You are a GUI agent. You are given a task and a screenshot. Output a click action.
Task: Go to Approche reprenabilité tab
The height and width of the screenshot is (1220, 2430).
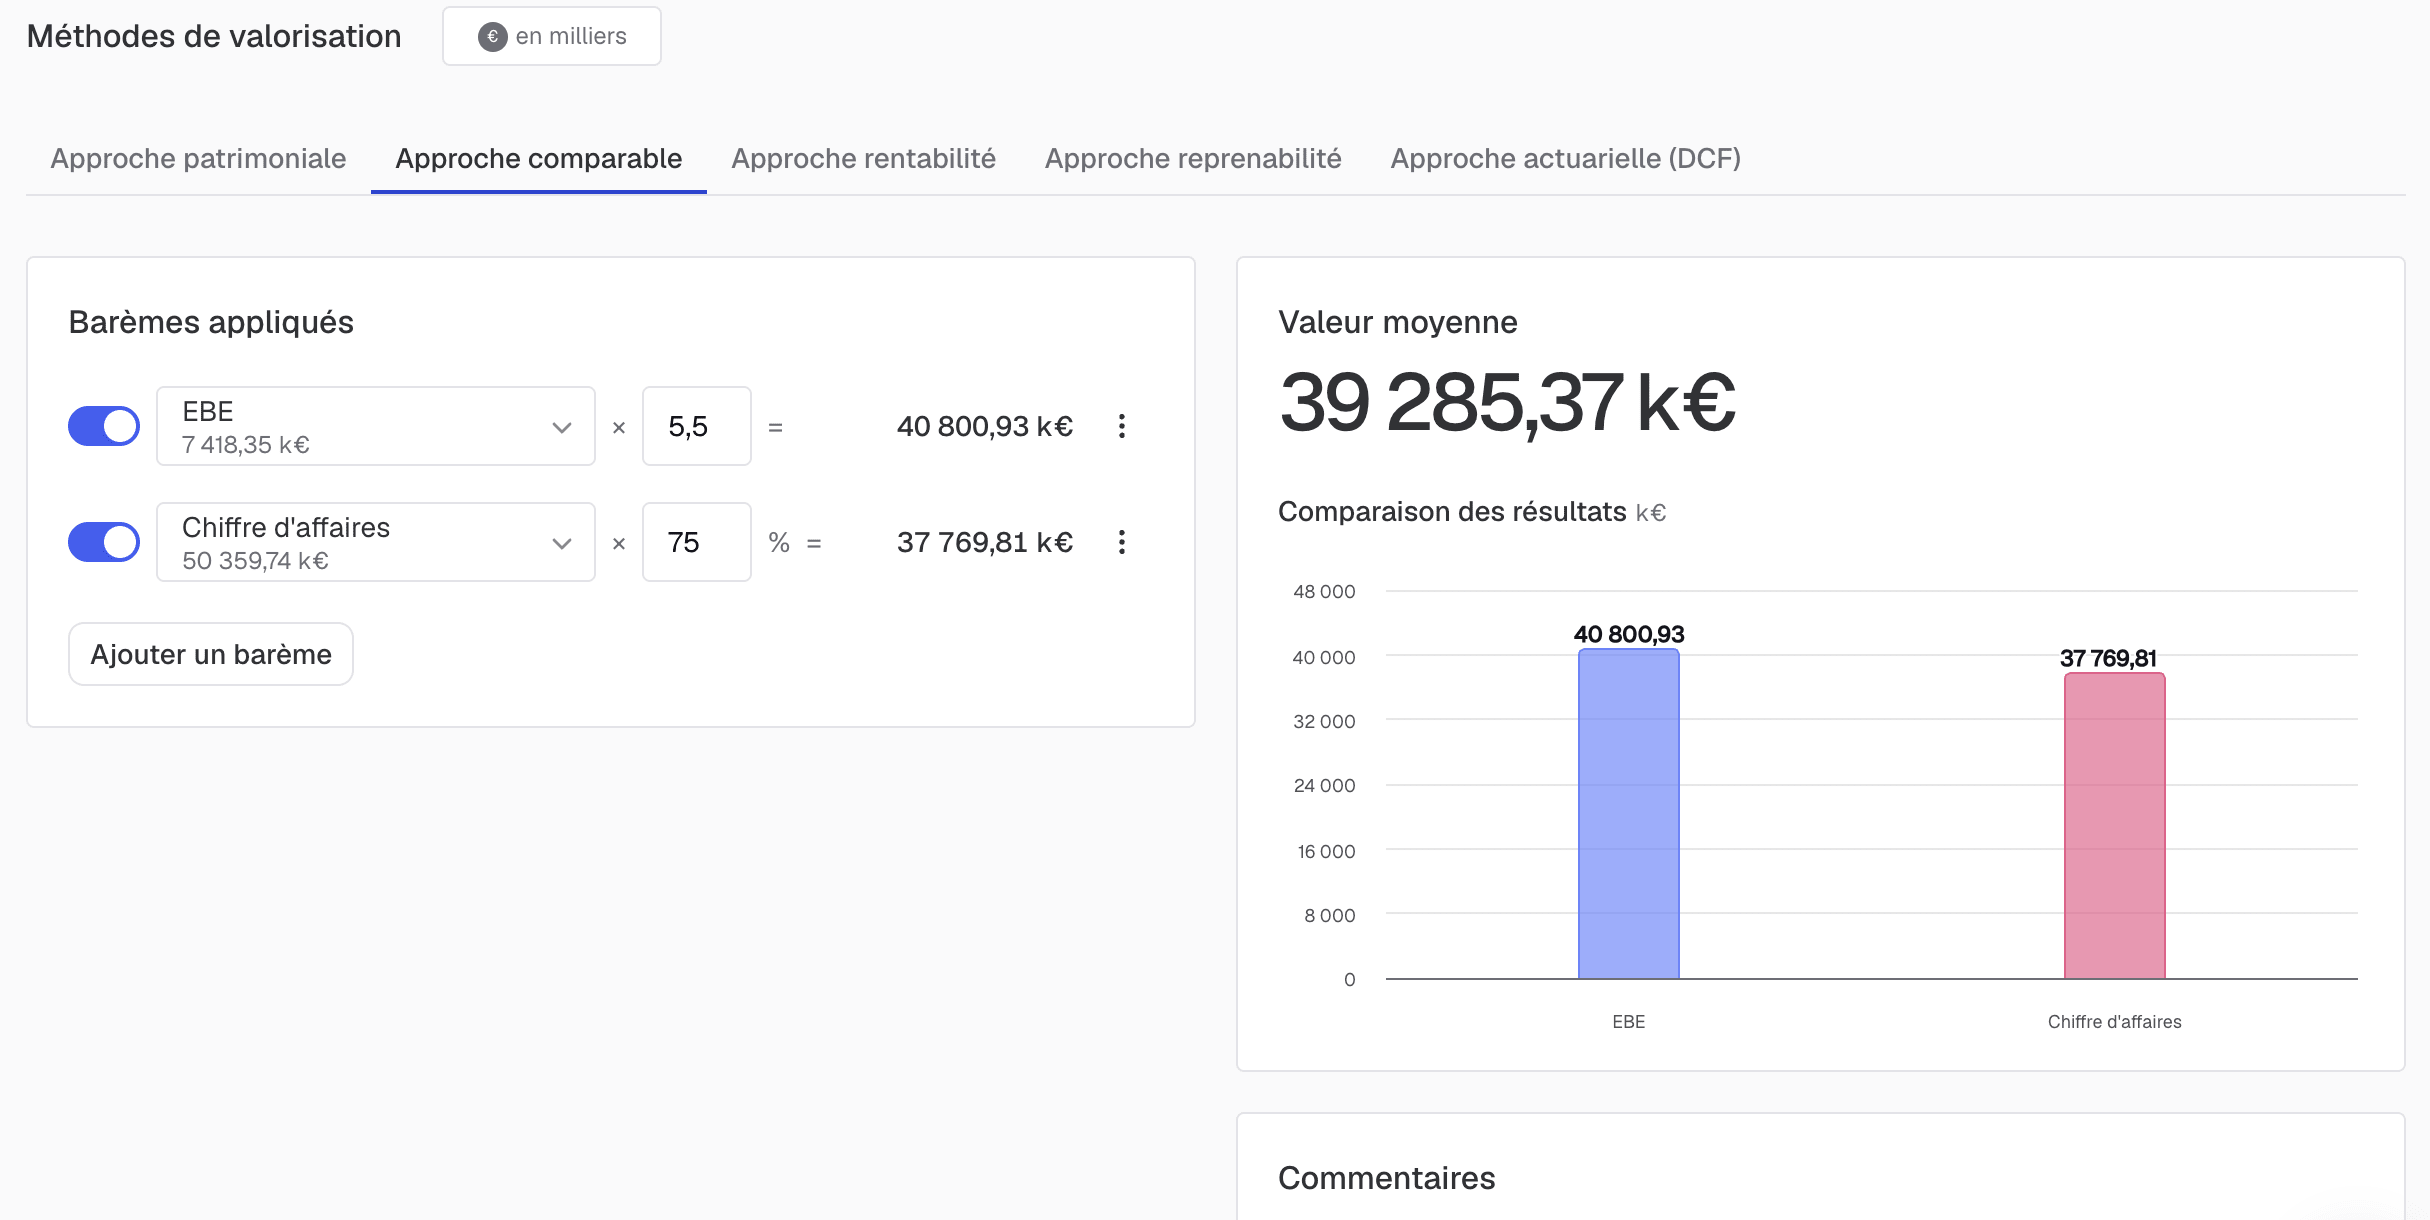tap(1193, 158)
